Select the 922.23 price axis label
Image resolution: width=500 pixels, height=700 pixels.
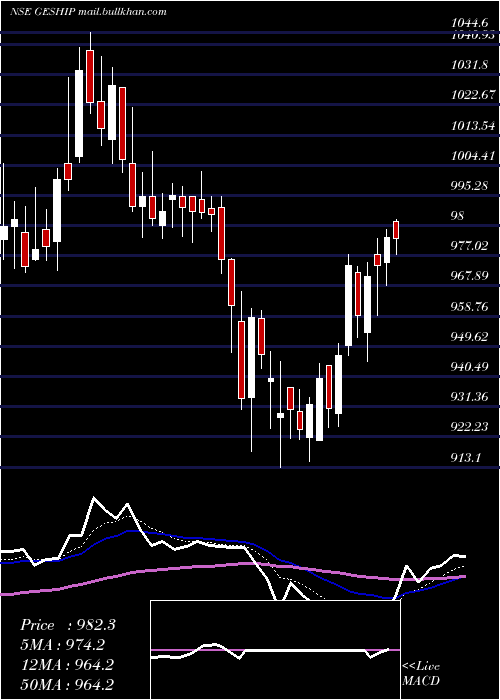pos(470,427)
